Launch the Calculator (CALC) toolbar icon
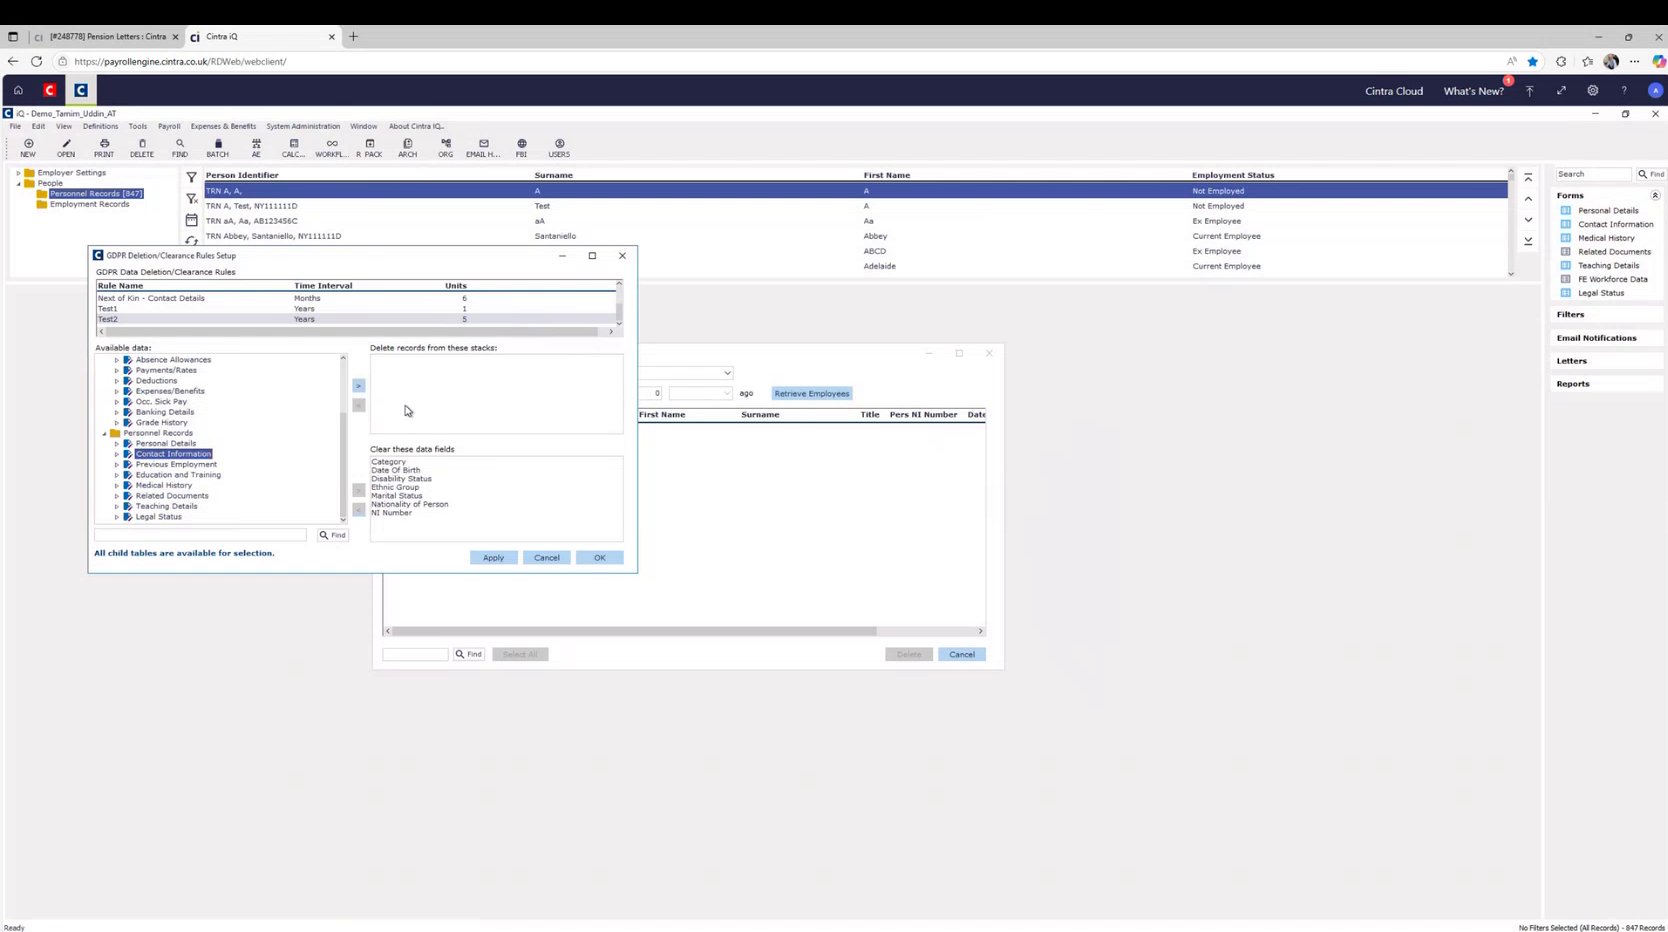 [x=293, y=148]
